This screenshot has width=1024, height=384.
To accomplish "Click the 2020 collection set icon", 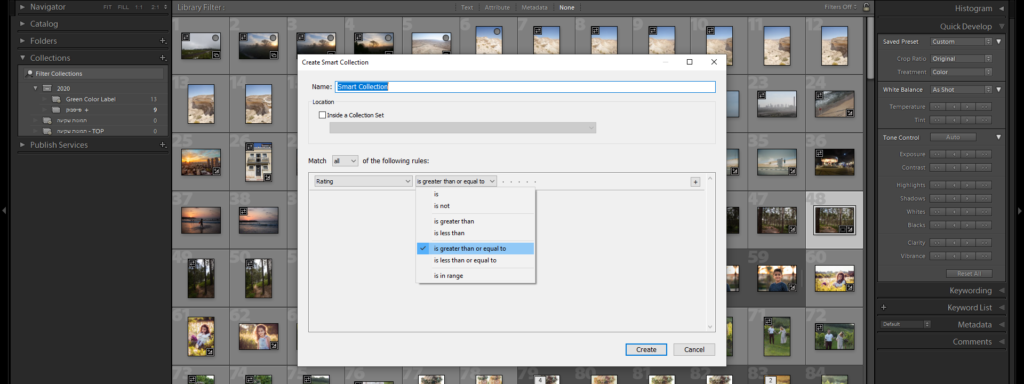I will tap(47, 88).
